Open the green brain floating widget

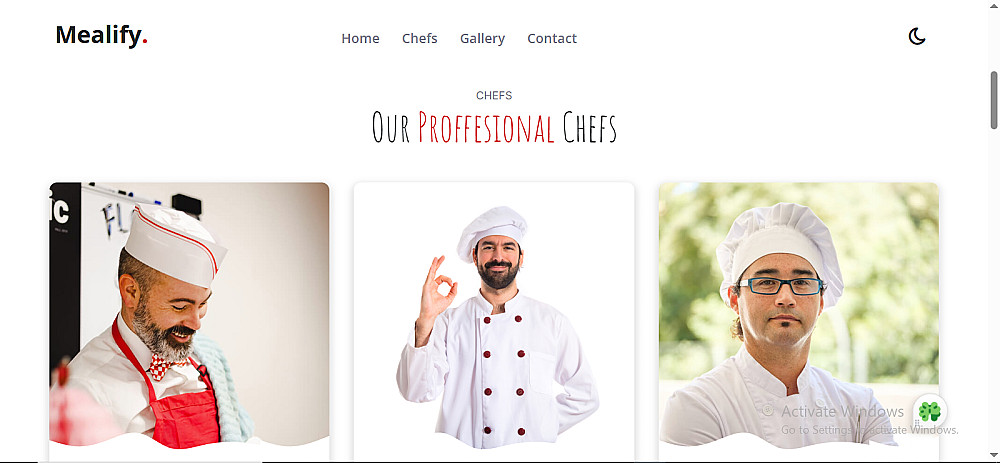coord(930,411)
